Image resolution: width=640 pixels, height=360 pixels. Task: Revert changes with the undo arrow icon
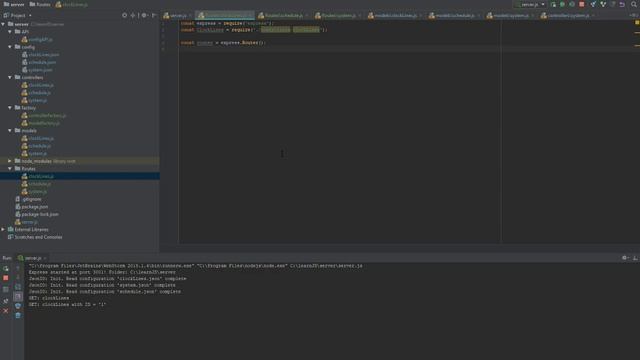point(622,4)
